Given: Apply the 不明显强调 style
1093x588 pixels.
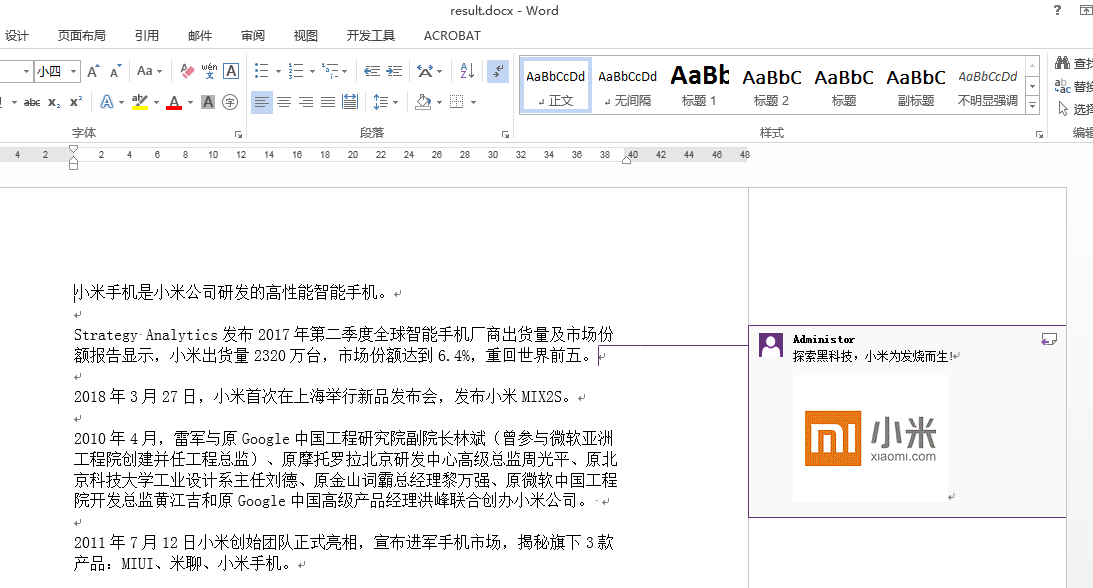Looking at the screenshot, I should 988,84.
